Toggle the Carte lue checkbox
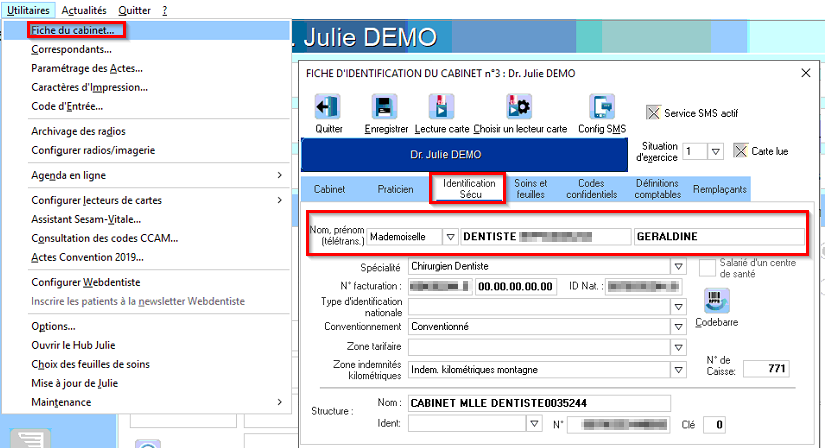825x448 pixels. [740, 151]
